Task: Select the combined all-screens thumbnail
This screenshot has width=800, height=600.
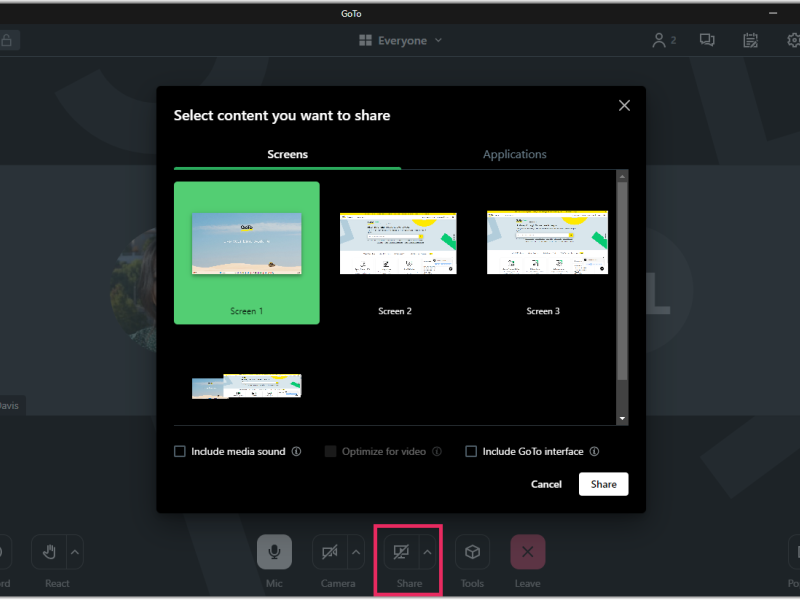Action: click(247, 386)
